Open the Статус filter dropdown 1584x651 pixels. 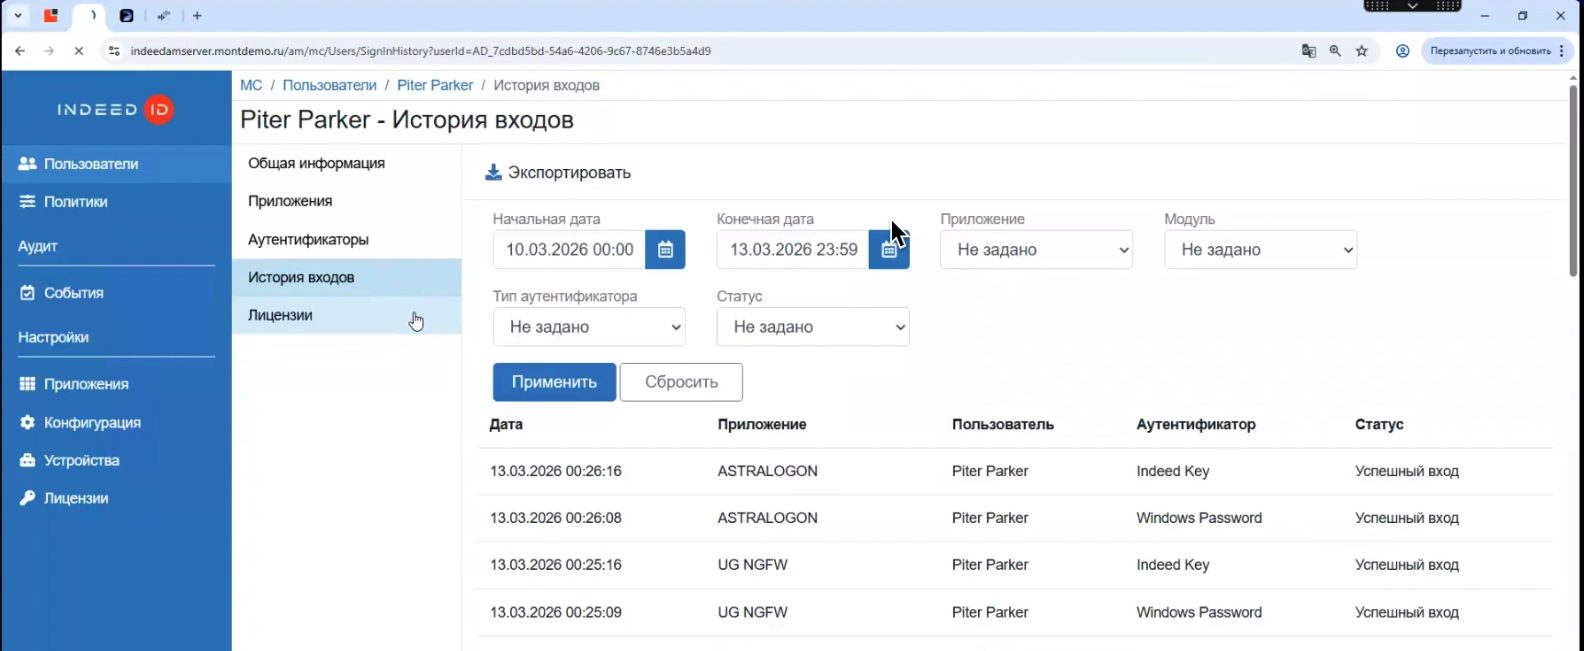point(813,327)
